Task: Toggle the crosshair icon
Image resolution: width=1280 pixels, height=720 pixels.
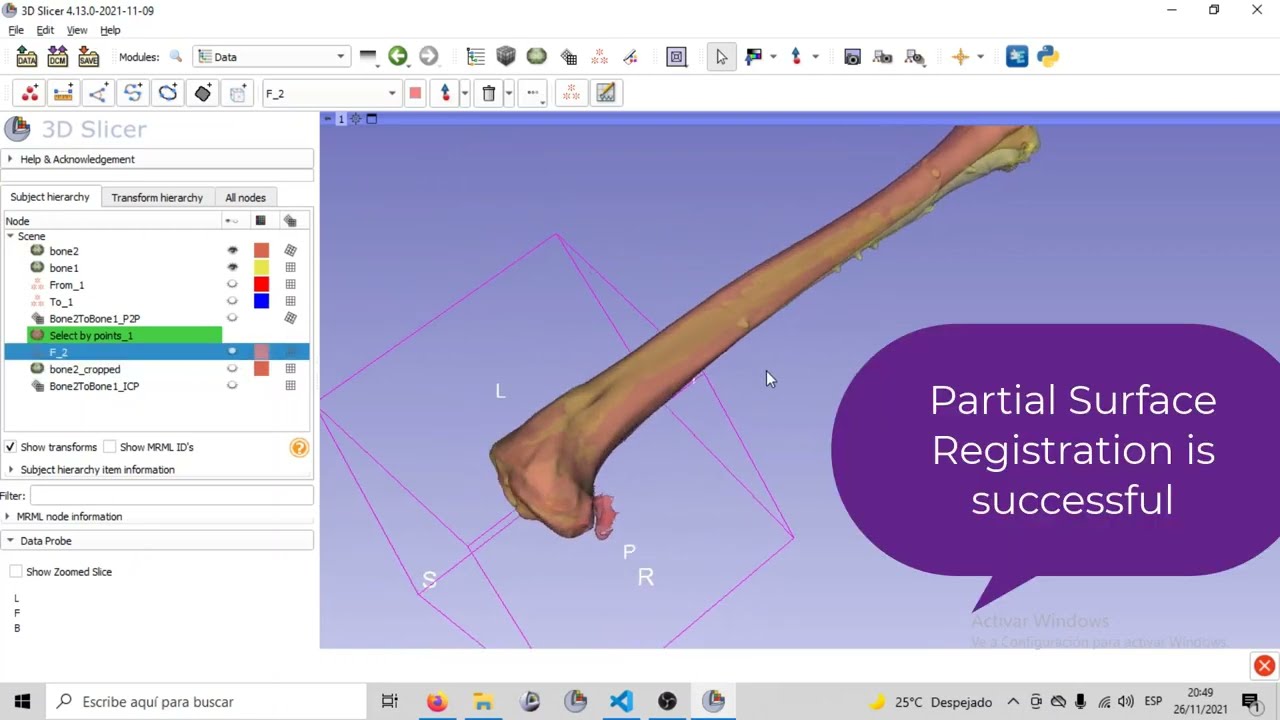Action: click(961, 57)
